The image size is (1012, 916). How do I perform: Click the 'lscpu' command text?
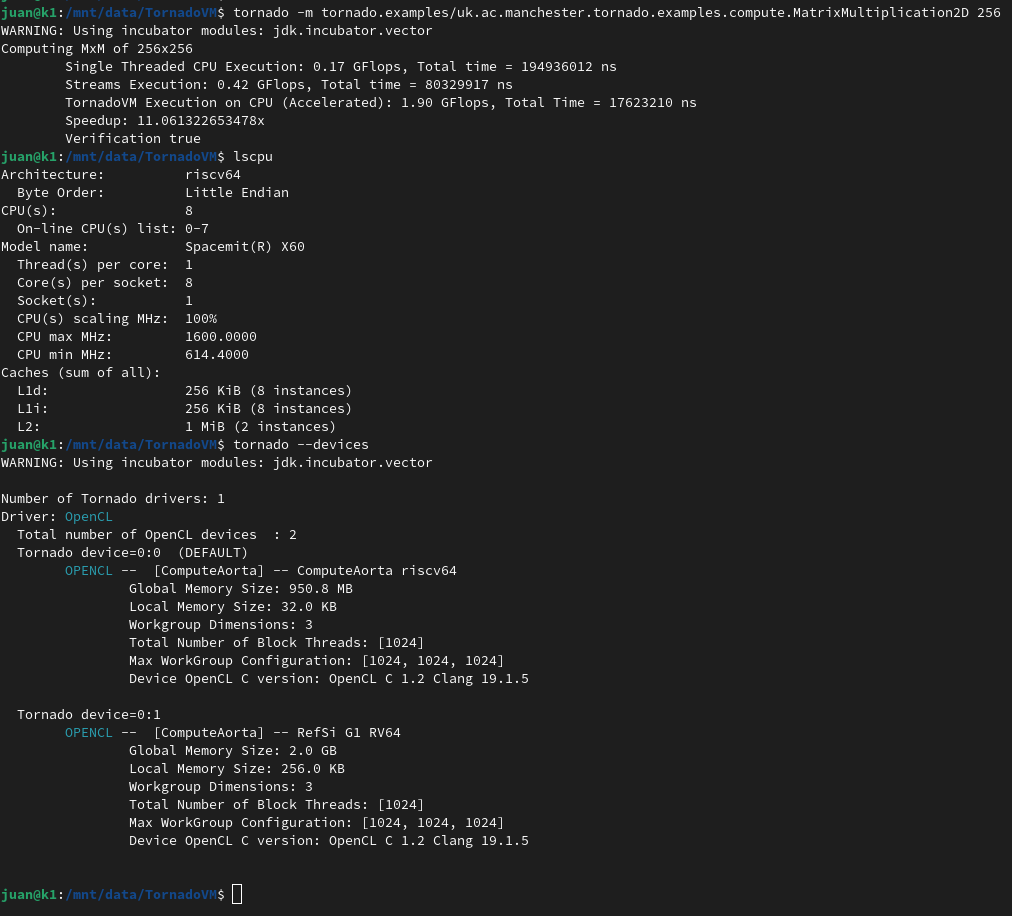coord(253,156)
